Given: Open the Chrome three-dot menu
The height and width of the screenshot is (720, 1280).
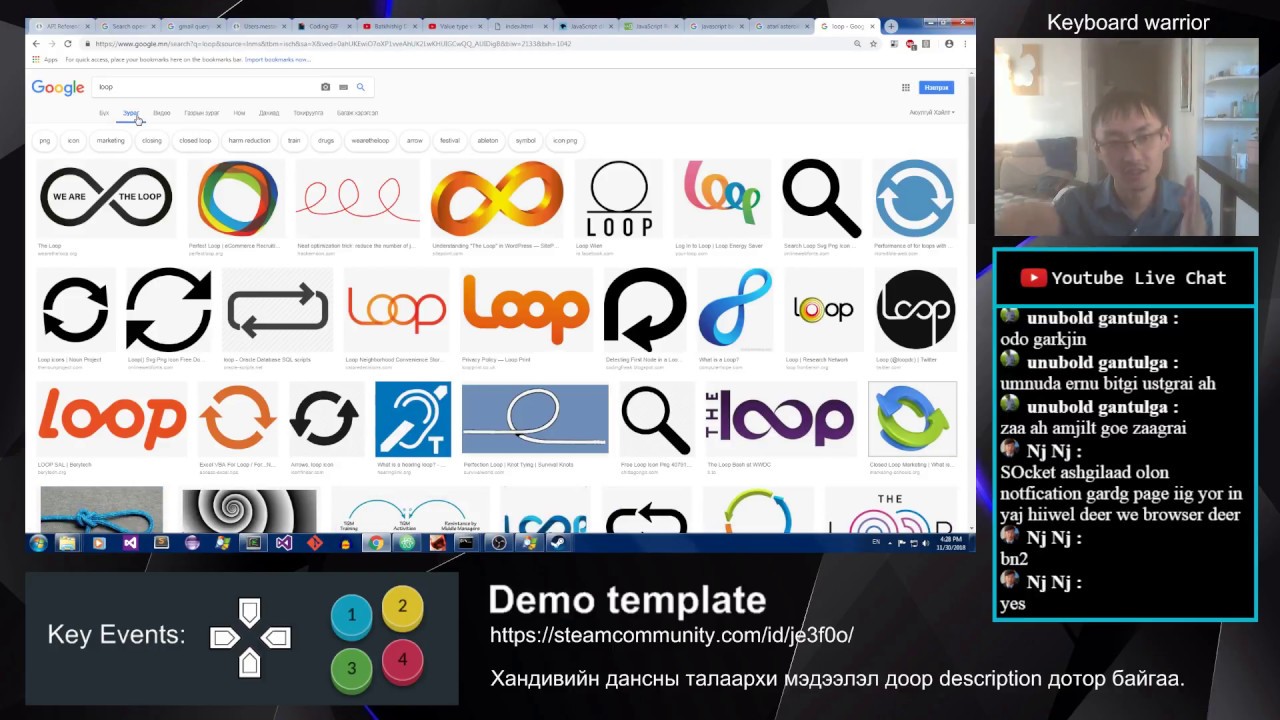Looking at the screenshot, I should [x=965, y=44].
